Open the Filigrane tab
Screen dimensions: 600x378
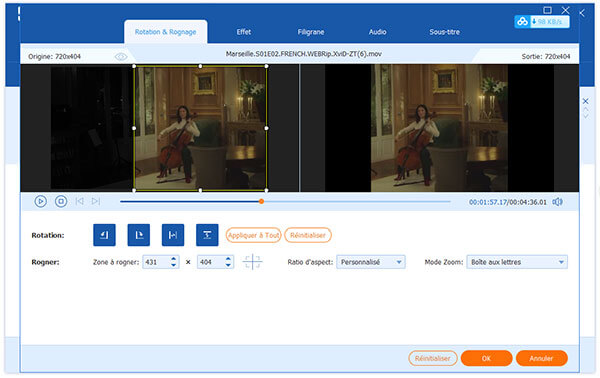pyautogui.click(x=311, y=32)
